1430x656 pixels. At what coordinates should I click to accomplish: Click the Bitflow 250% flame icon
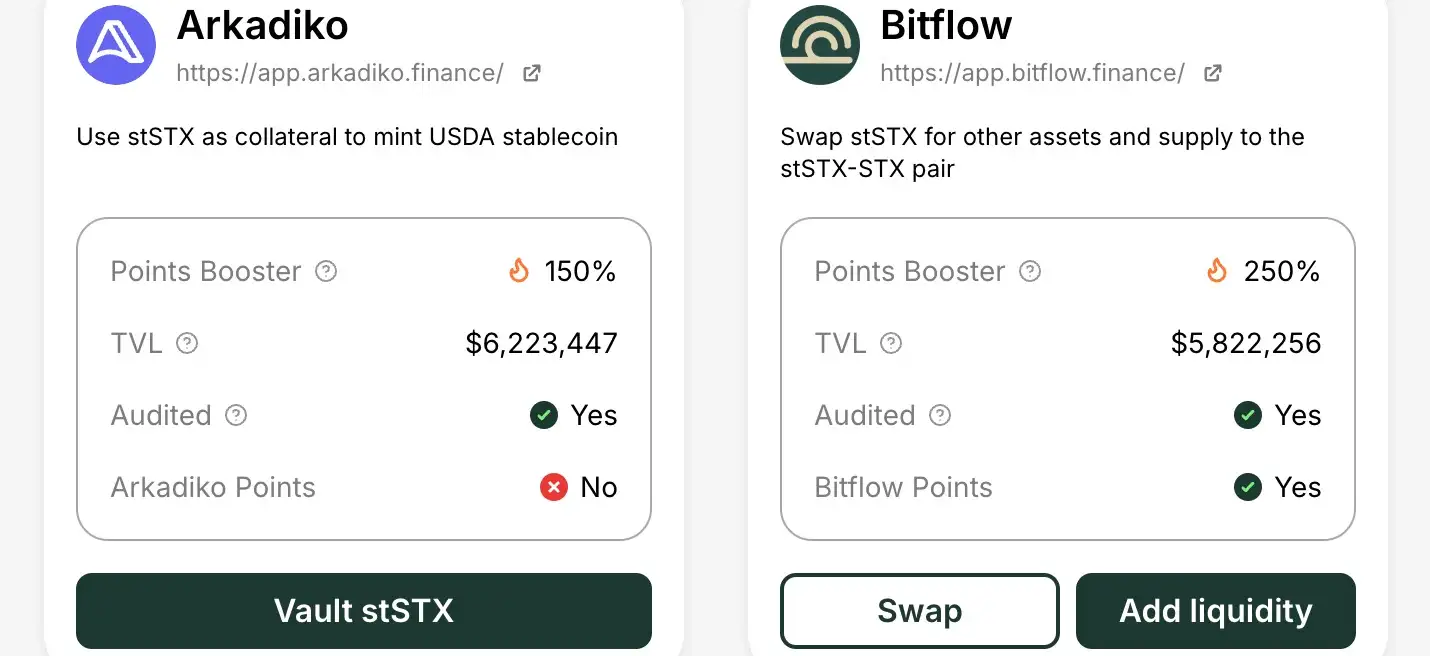pyautogui.click(x=1217, y=270)
